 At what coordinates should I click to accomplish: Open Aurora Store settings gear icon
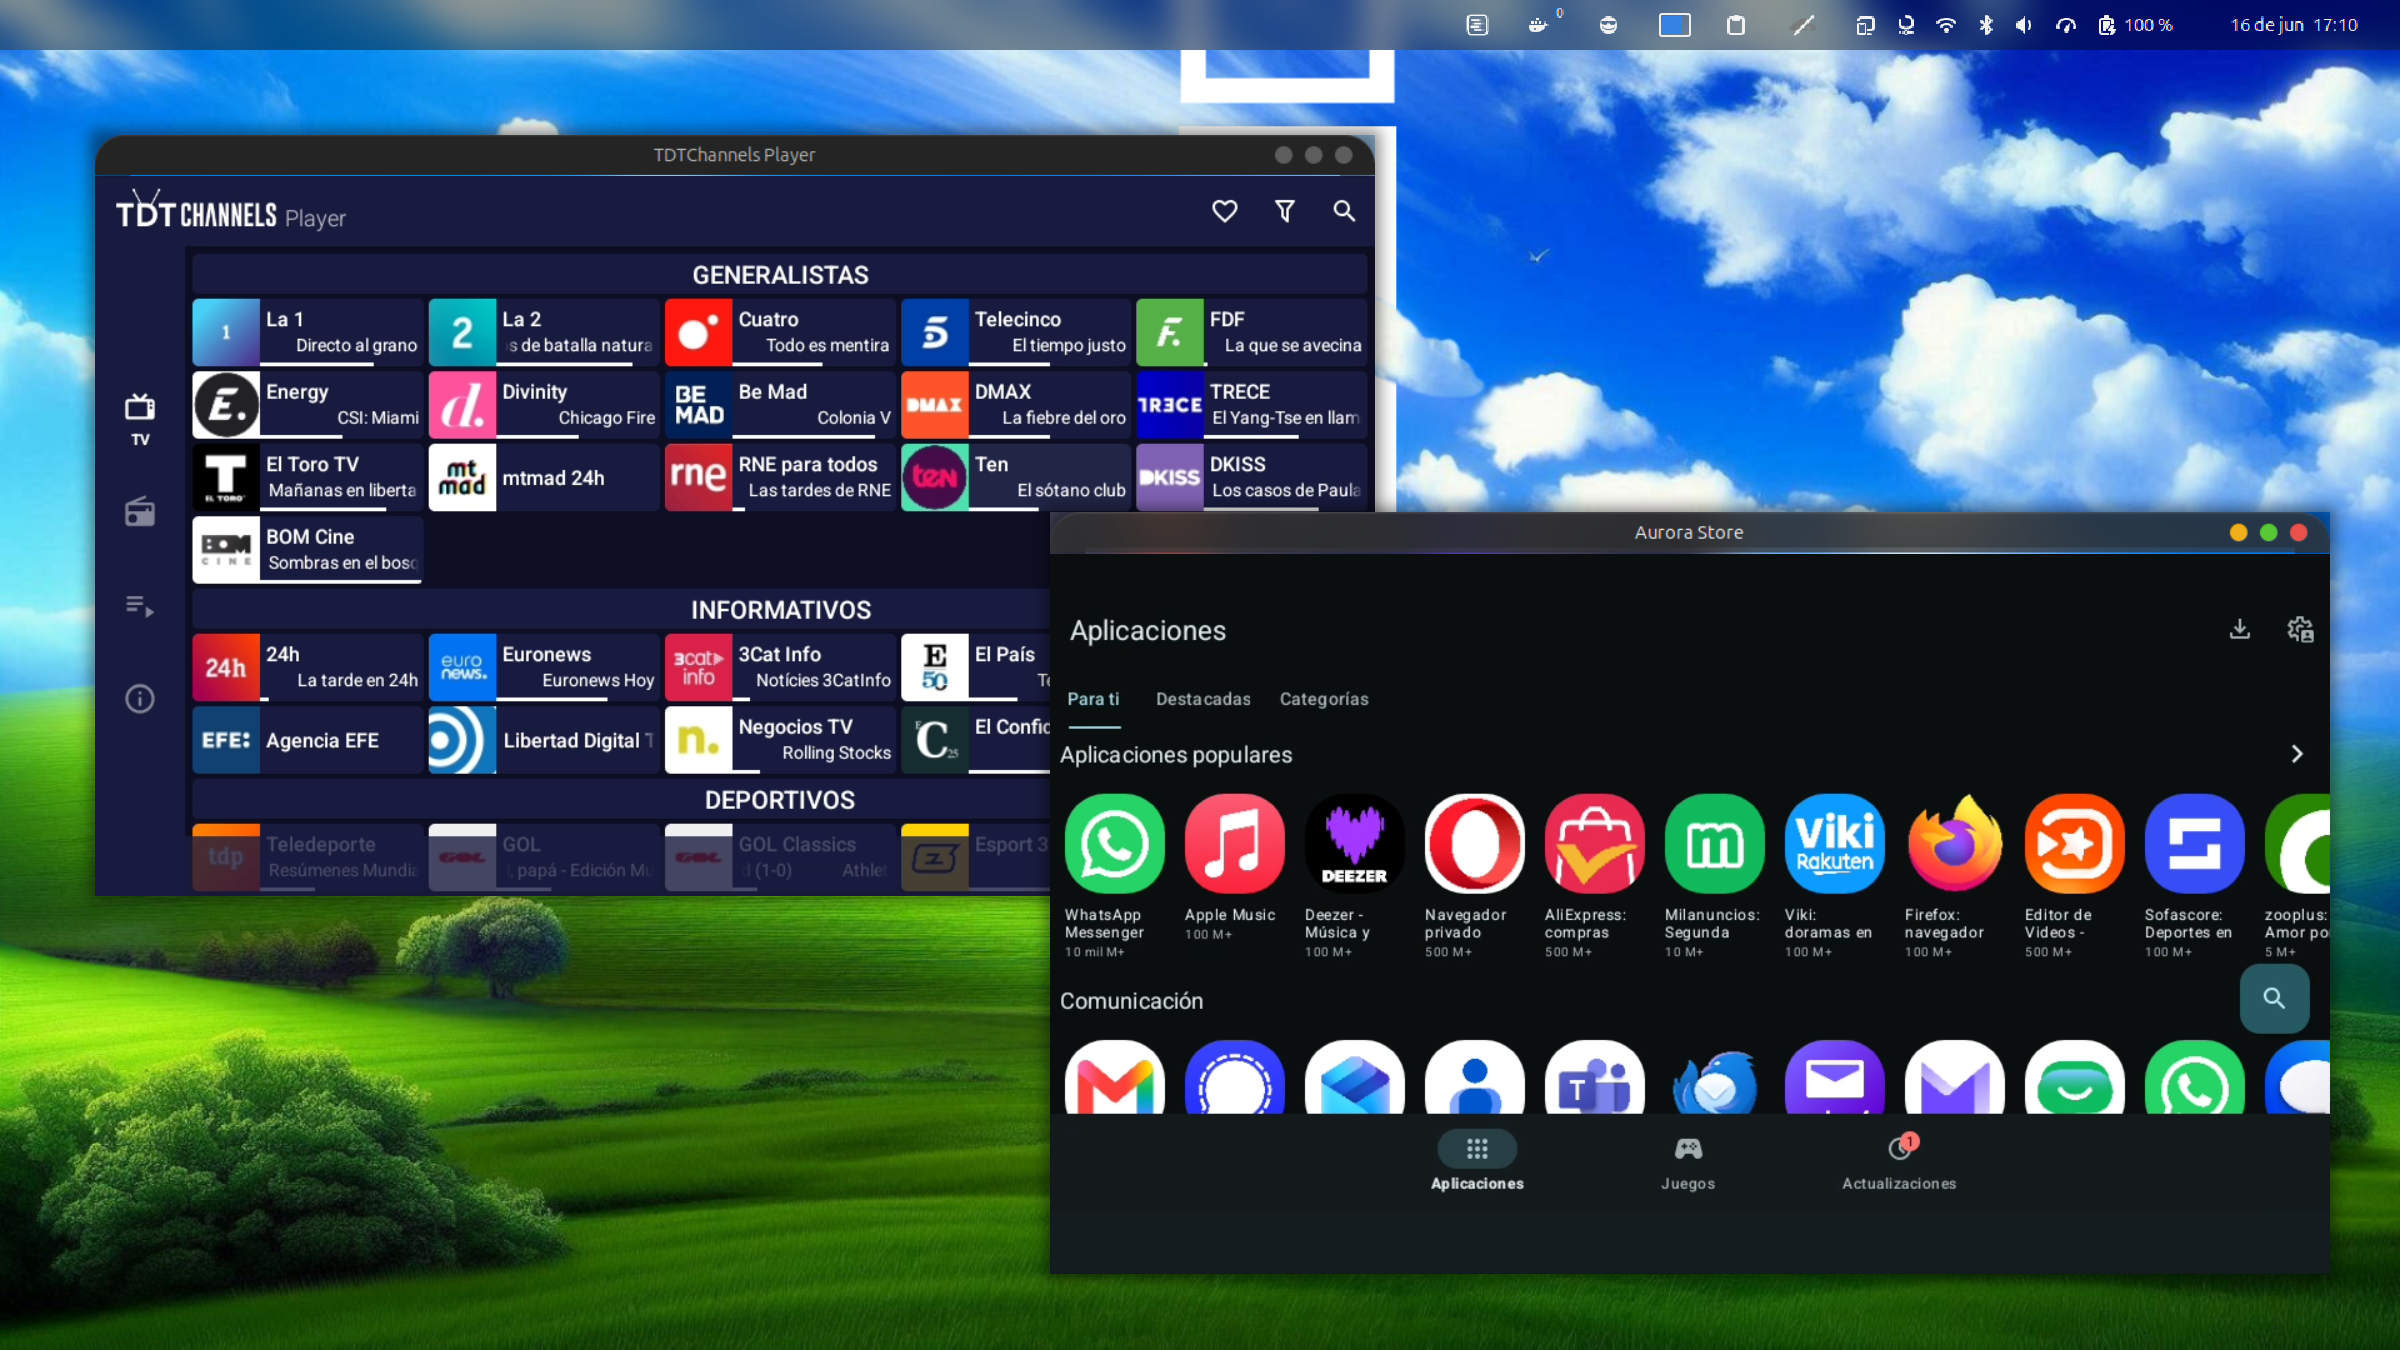point(2300,629)
